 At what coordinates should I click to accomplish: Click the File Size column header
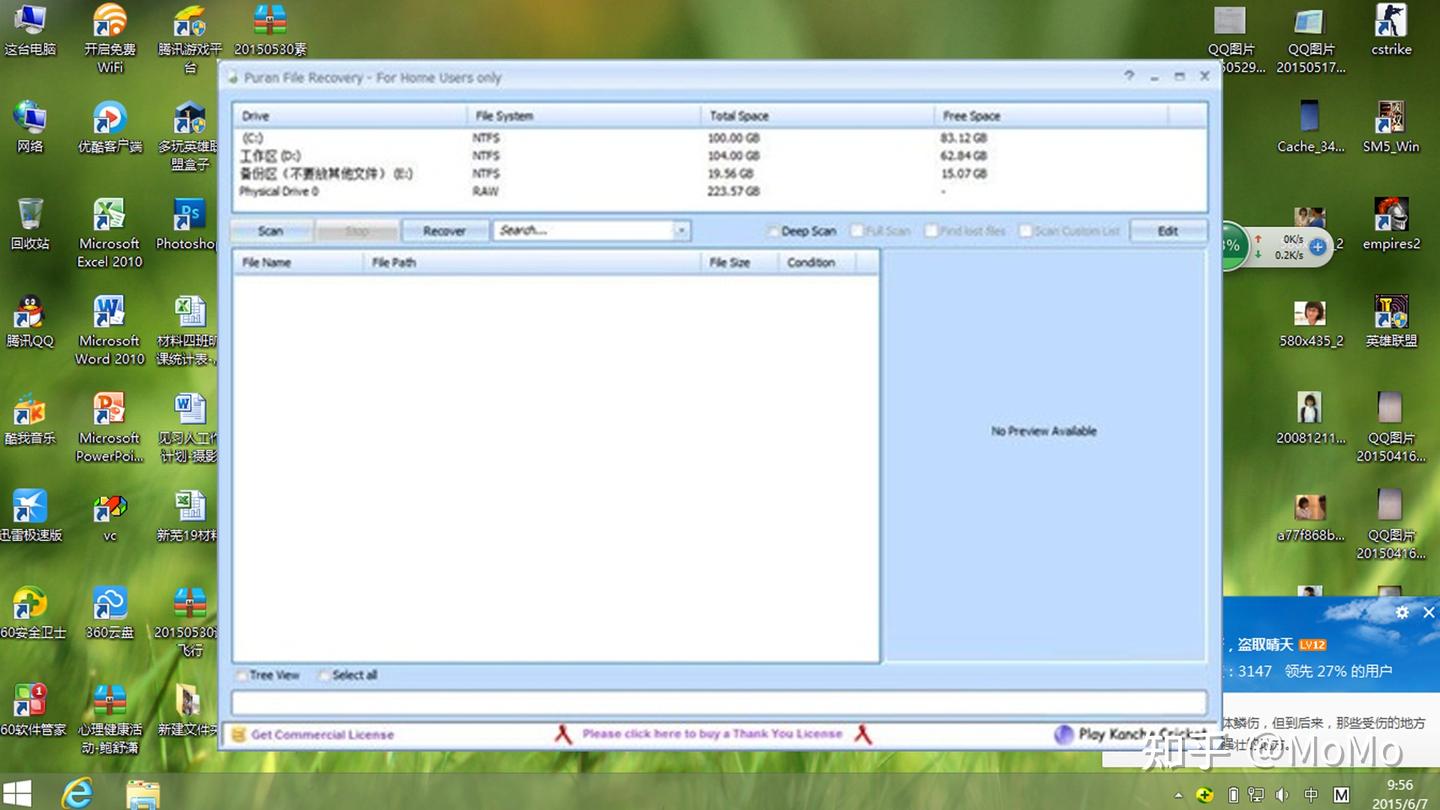[x=739, y=262]
